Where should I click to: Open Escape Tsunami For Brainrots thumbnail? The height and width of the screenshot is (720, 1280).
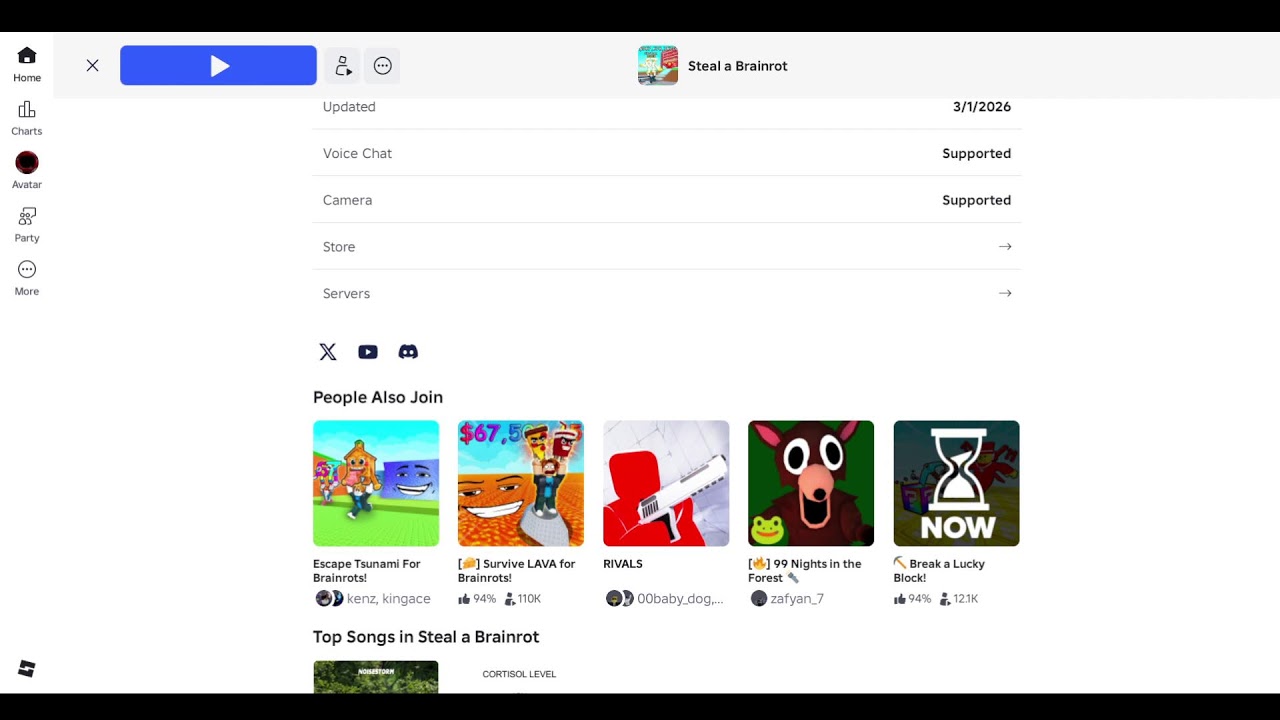376,484
